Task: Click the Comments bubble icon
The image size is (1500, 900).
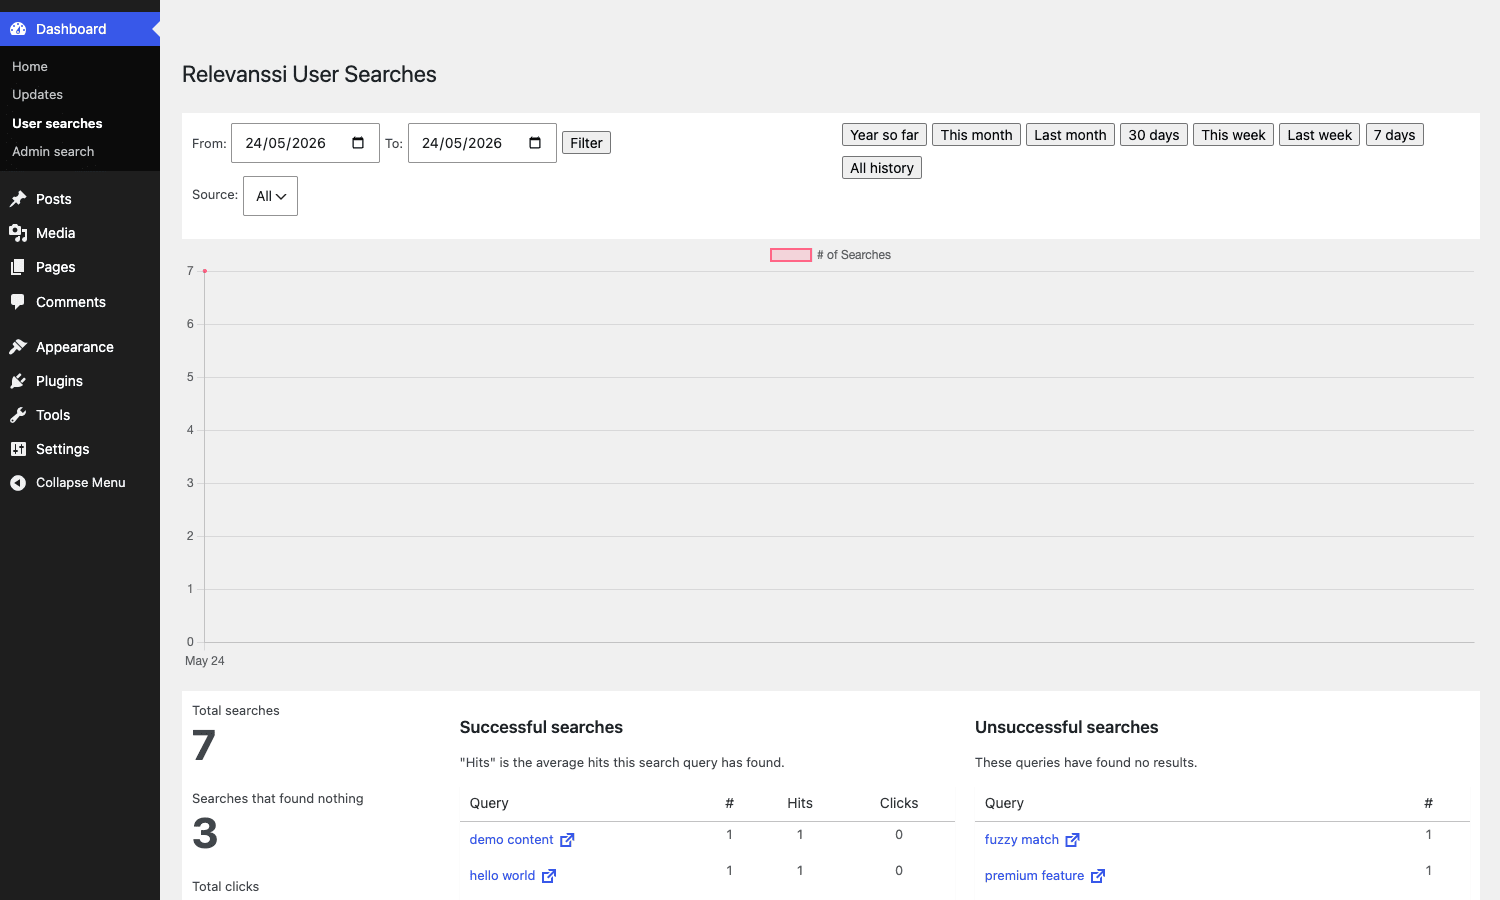Action: [18, 302]
